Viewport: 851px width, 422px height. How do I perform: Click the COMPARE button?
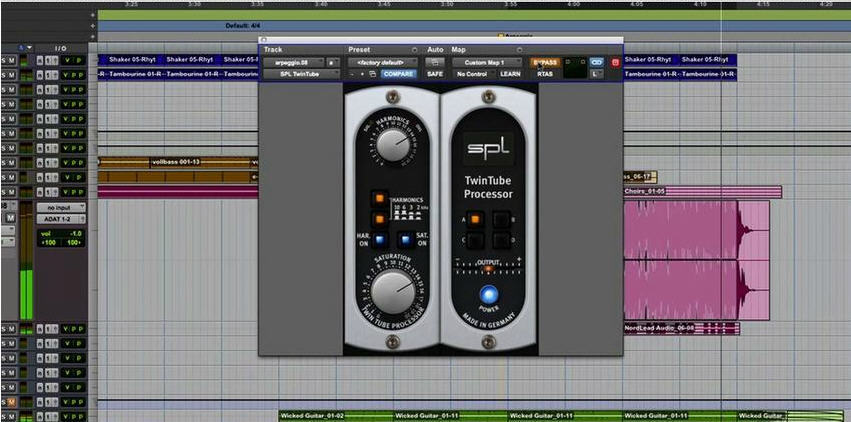[x=398, y=74]
